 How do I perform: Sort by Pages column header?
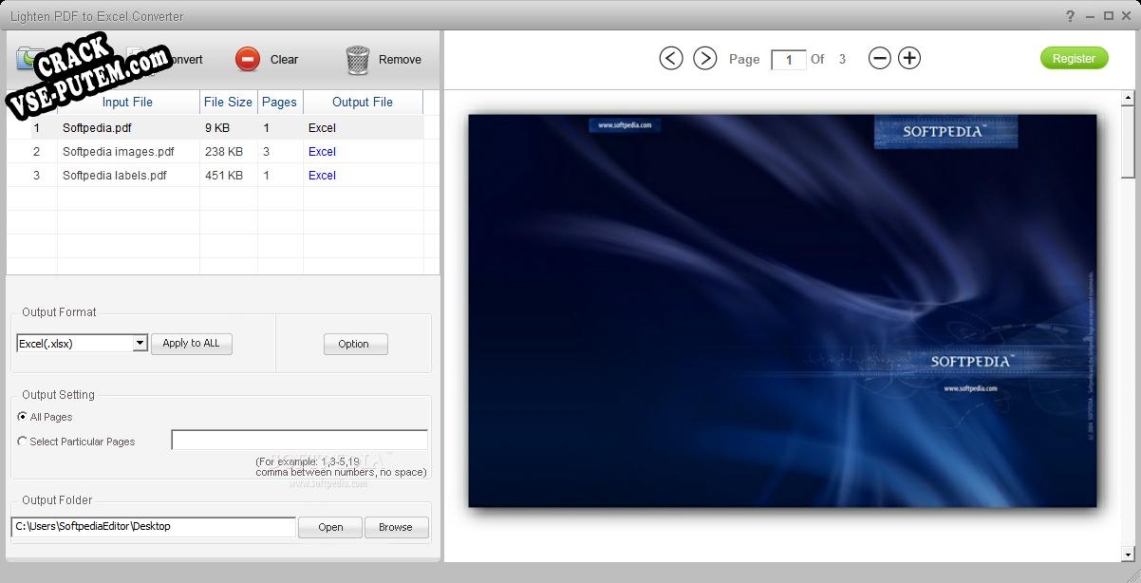(279, 102)
